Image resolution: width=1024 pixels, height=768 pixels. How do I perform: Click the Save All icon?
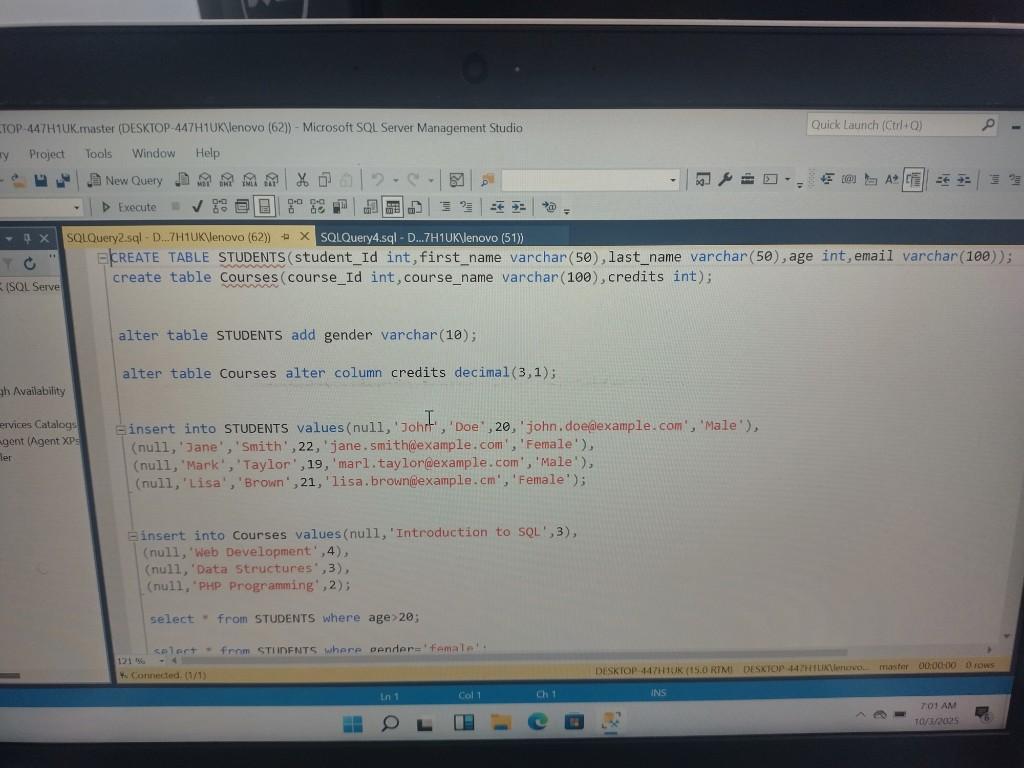point(63,180)
